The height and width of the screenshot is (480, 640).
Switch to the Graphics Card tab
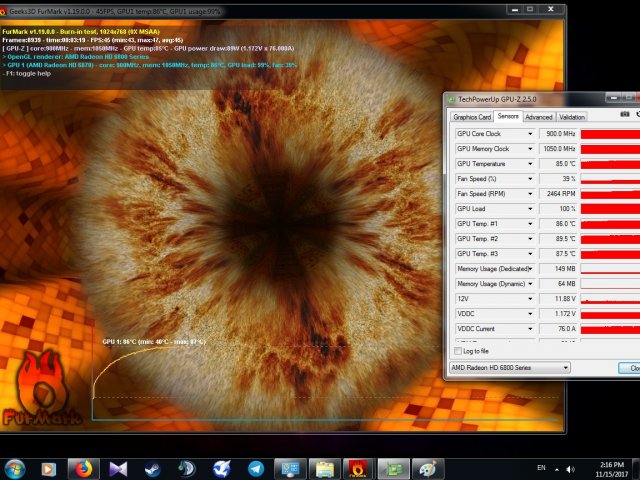[473, 117]
